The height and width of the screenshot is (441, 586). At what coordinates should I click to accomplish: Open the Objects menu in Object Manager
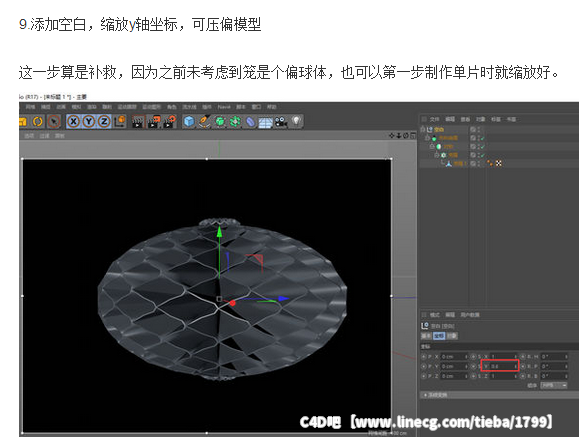(x=480, y=119)
